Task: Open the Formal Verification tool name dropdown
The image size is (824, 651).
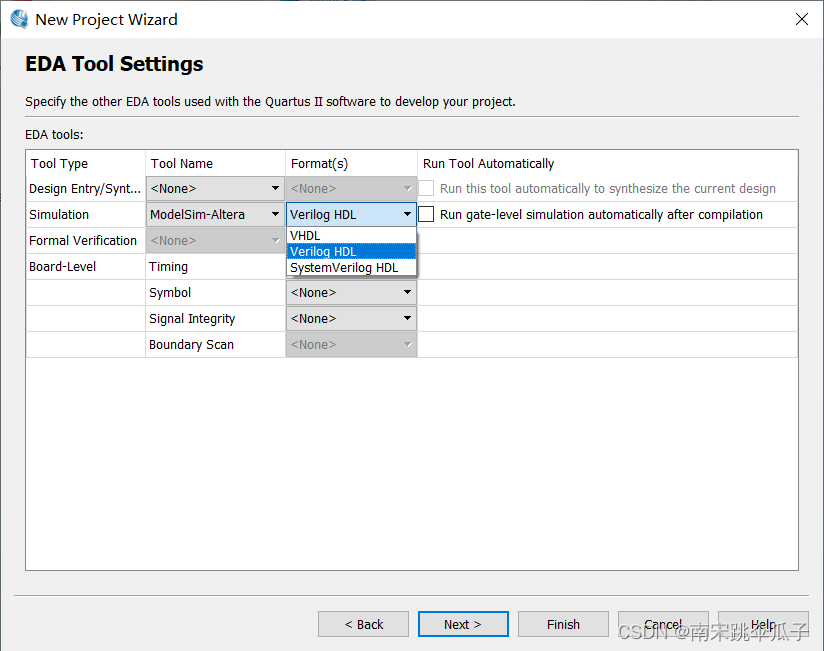Action: click(x=215, y=241)
